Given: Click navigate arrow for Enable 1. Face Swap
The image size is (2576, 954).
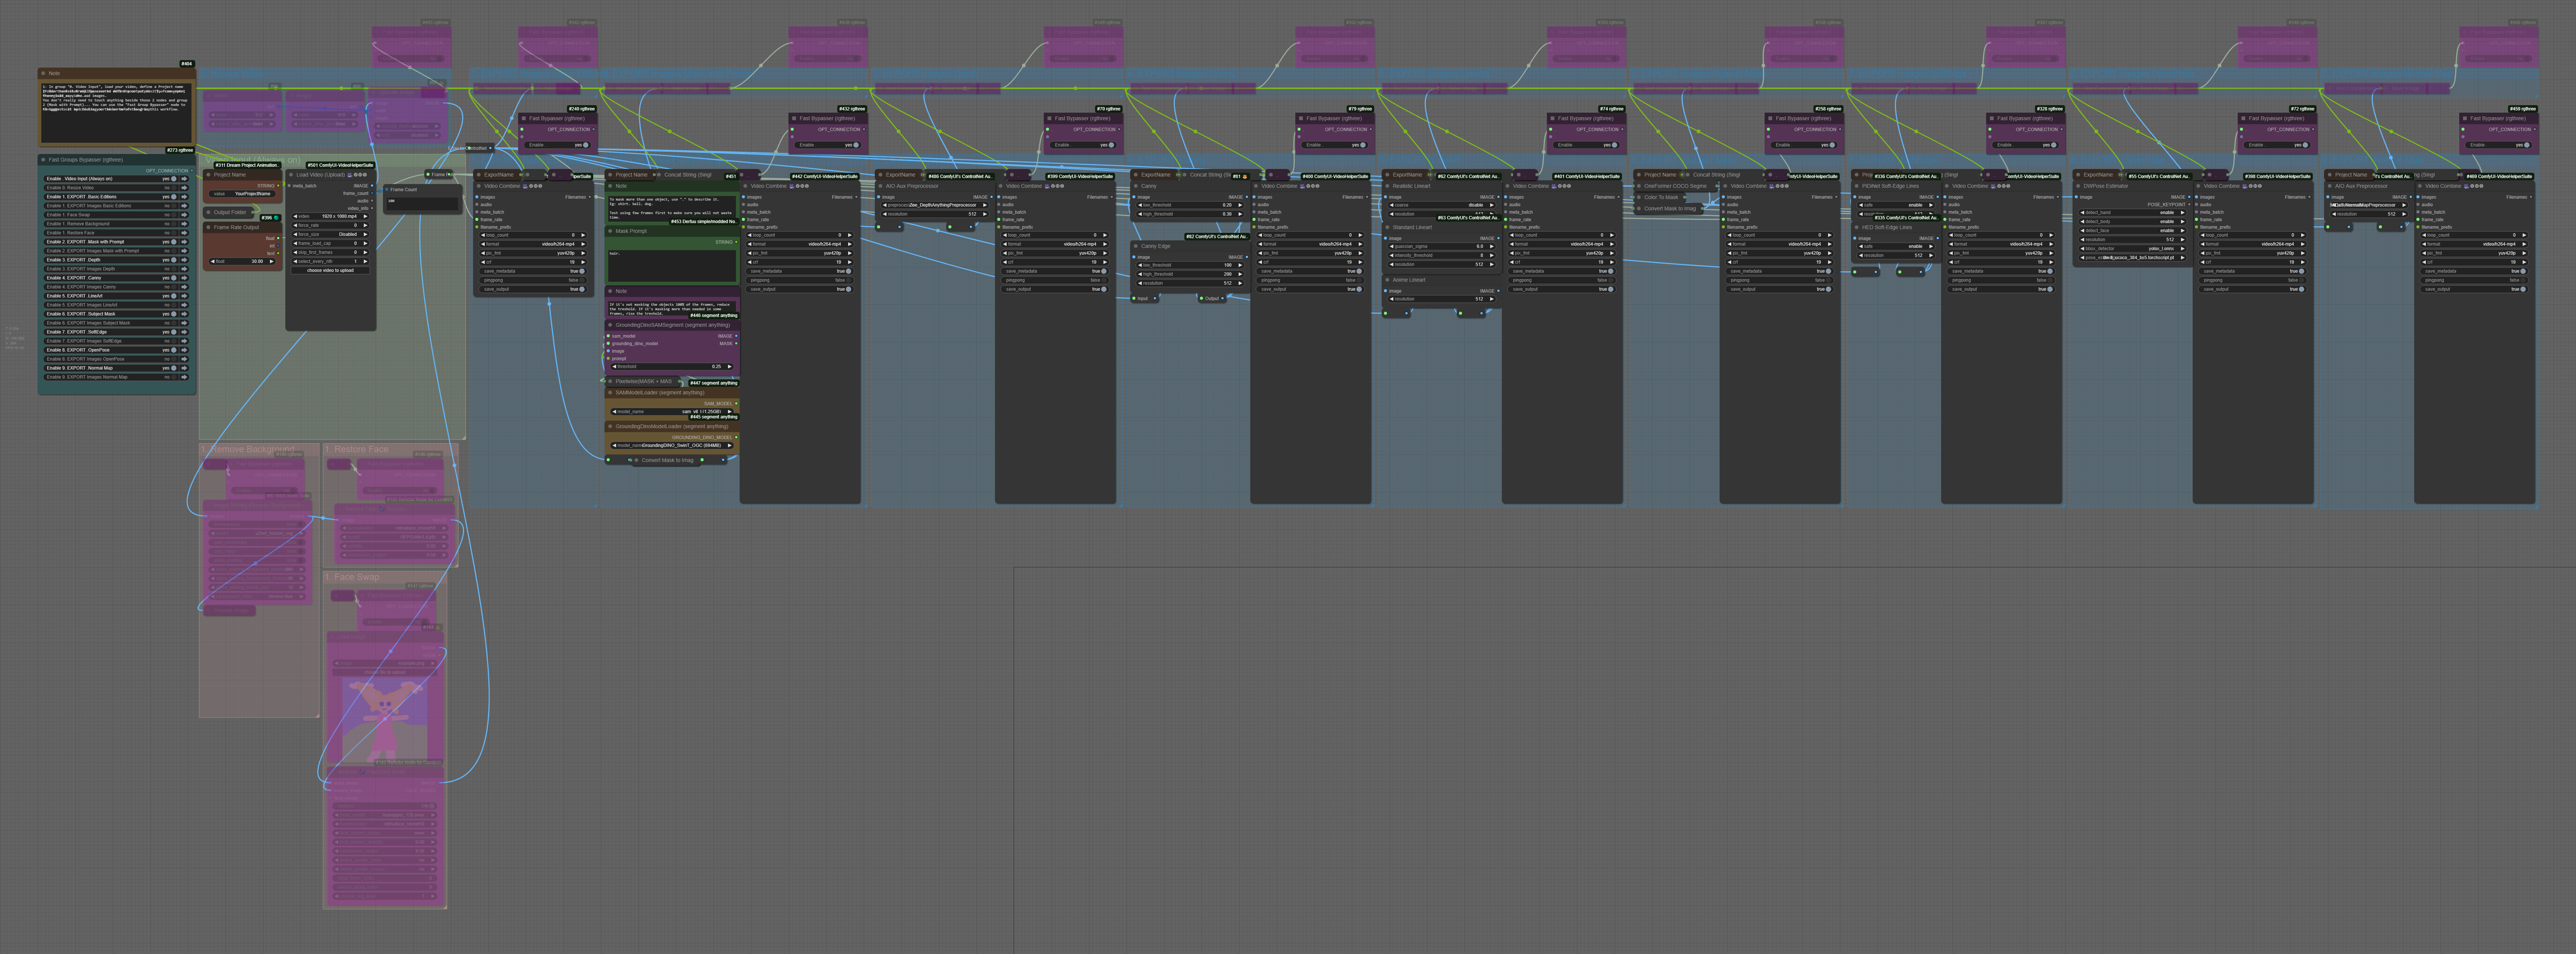Looking at the screenshot, I should coord(184,215).
